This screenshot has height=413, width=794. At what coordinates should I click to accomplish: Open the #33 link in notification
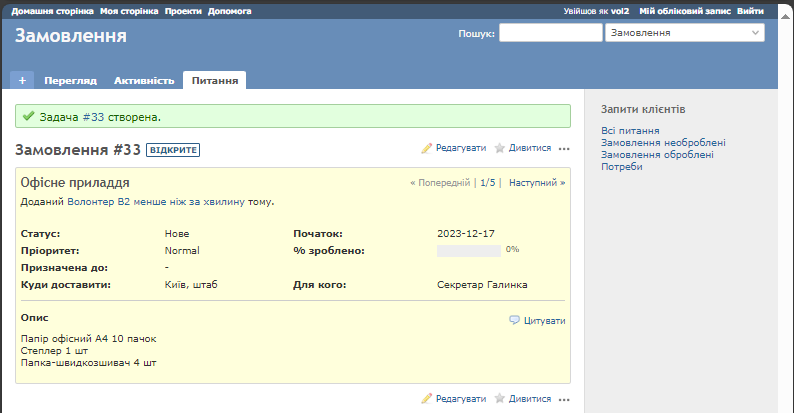[x=94, y=117]
